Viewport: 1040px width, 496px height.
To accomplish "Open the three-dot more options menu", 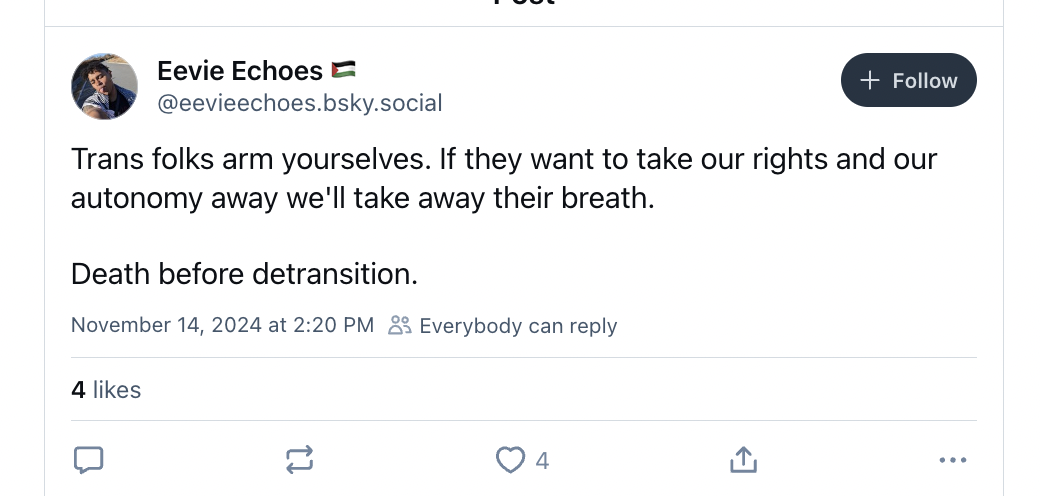I will tap(953, 460).
